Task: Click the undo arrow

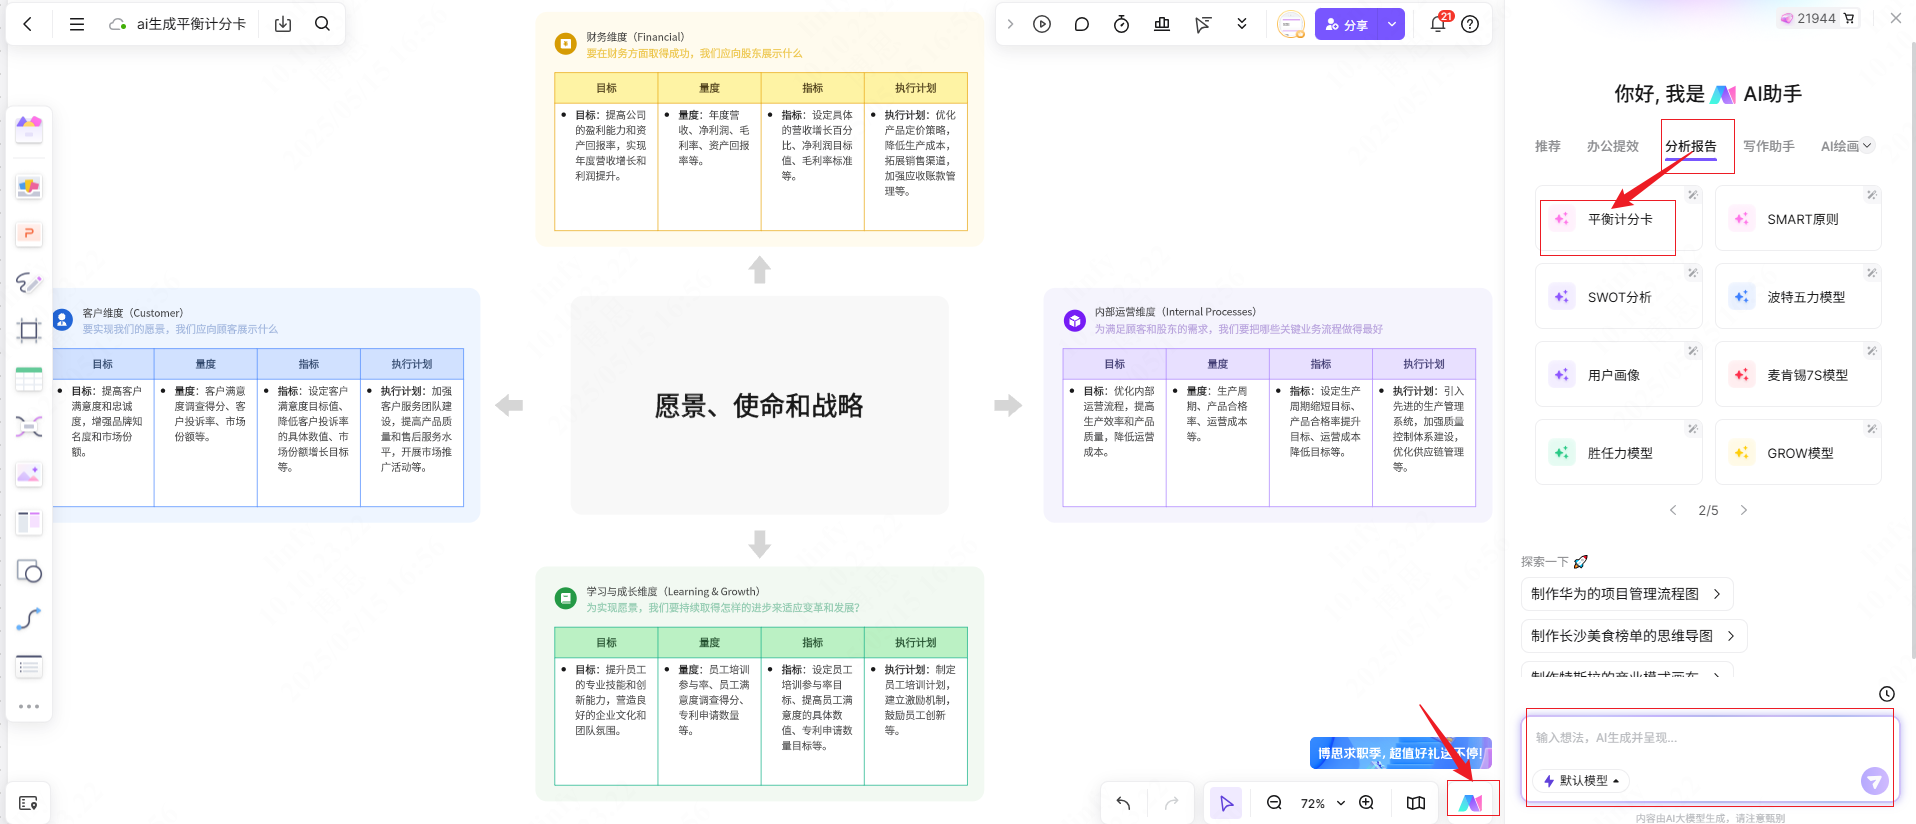Action: coord(1123,803)
